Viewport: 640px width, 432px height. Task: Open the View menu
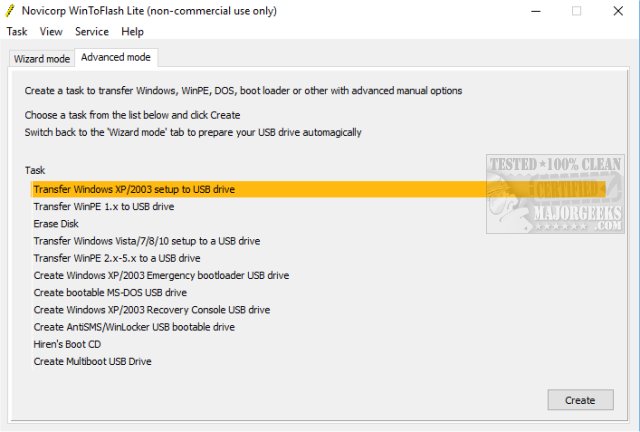51,32
